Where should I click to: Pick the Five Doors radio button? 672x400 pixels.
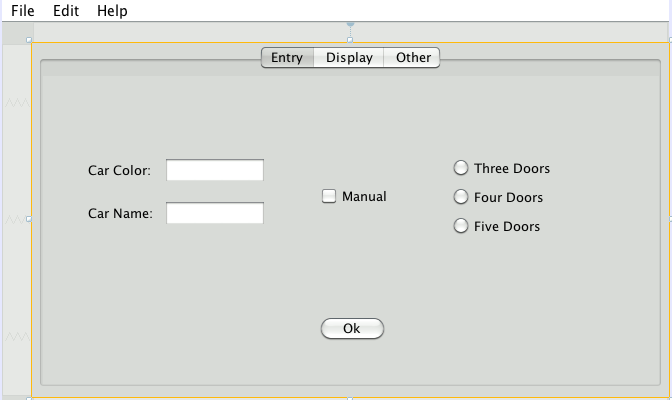pyautogui.click(x=461, y=226)
